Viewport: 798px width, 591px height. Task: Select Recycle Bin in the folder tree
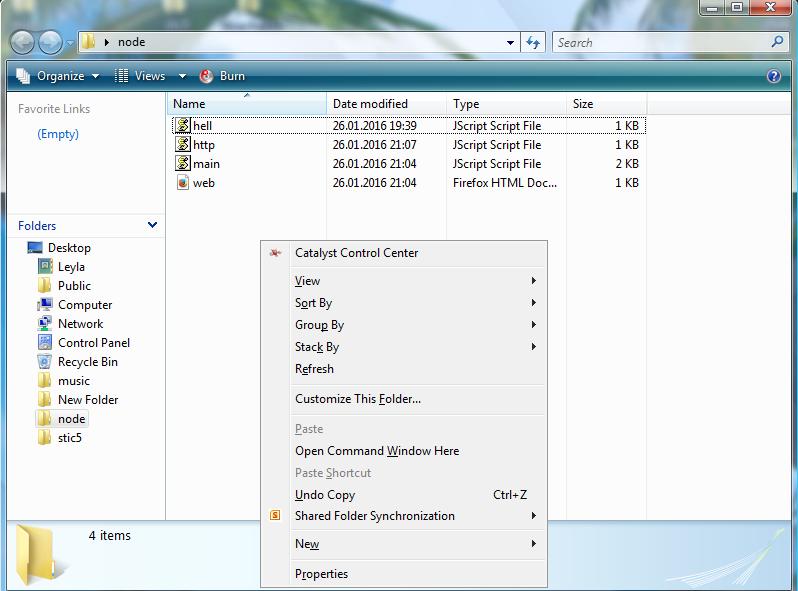(x=88, y=362)
